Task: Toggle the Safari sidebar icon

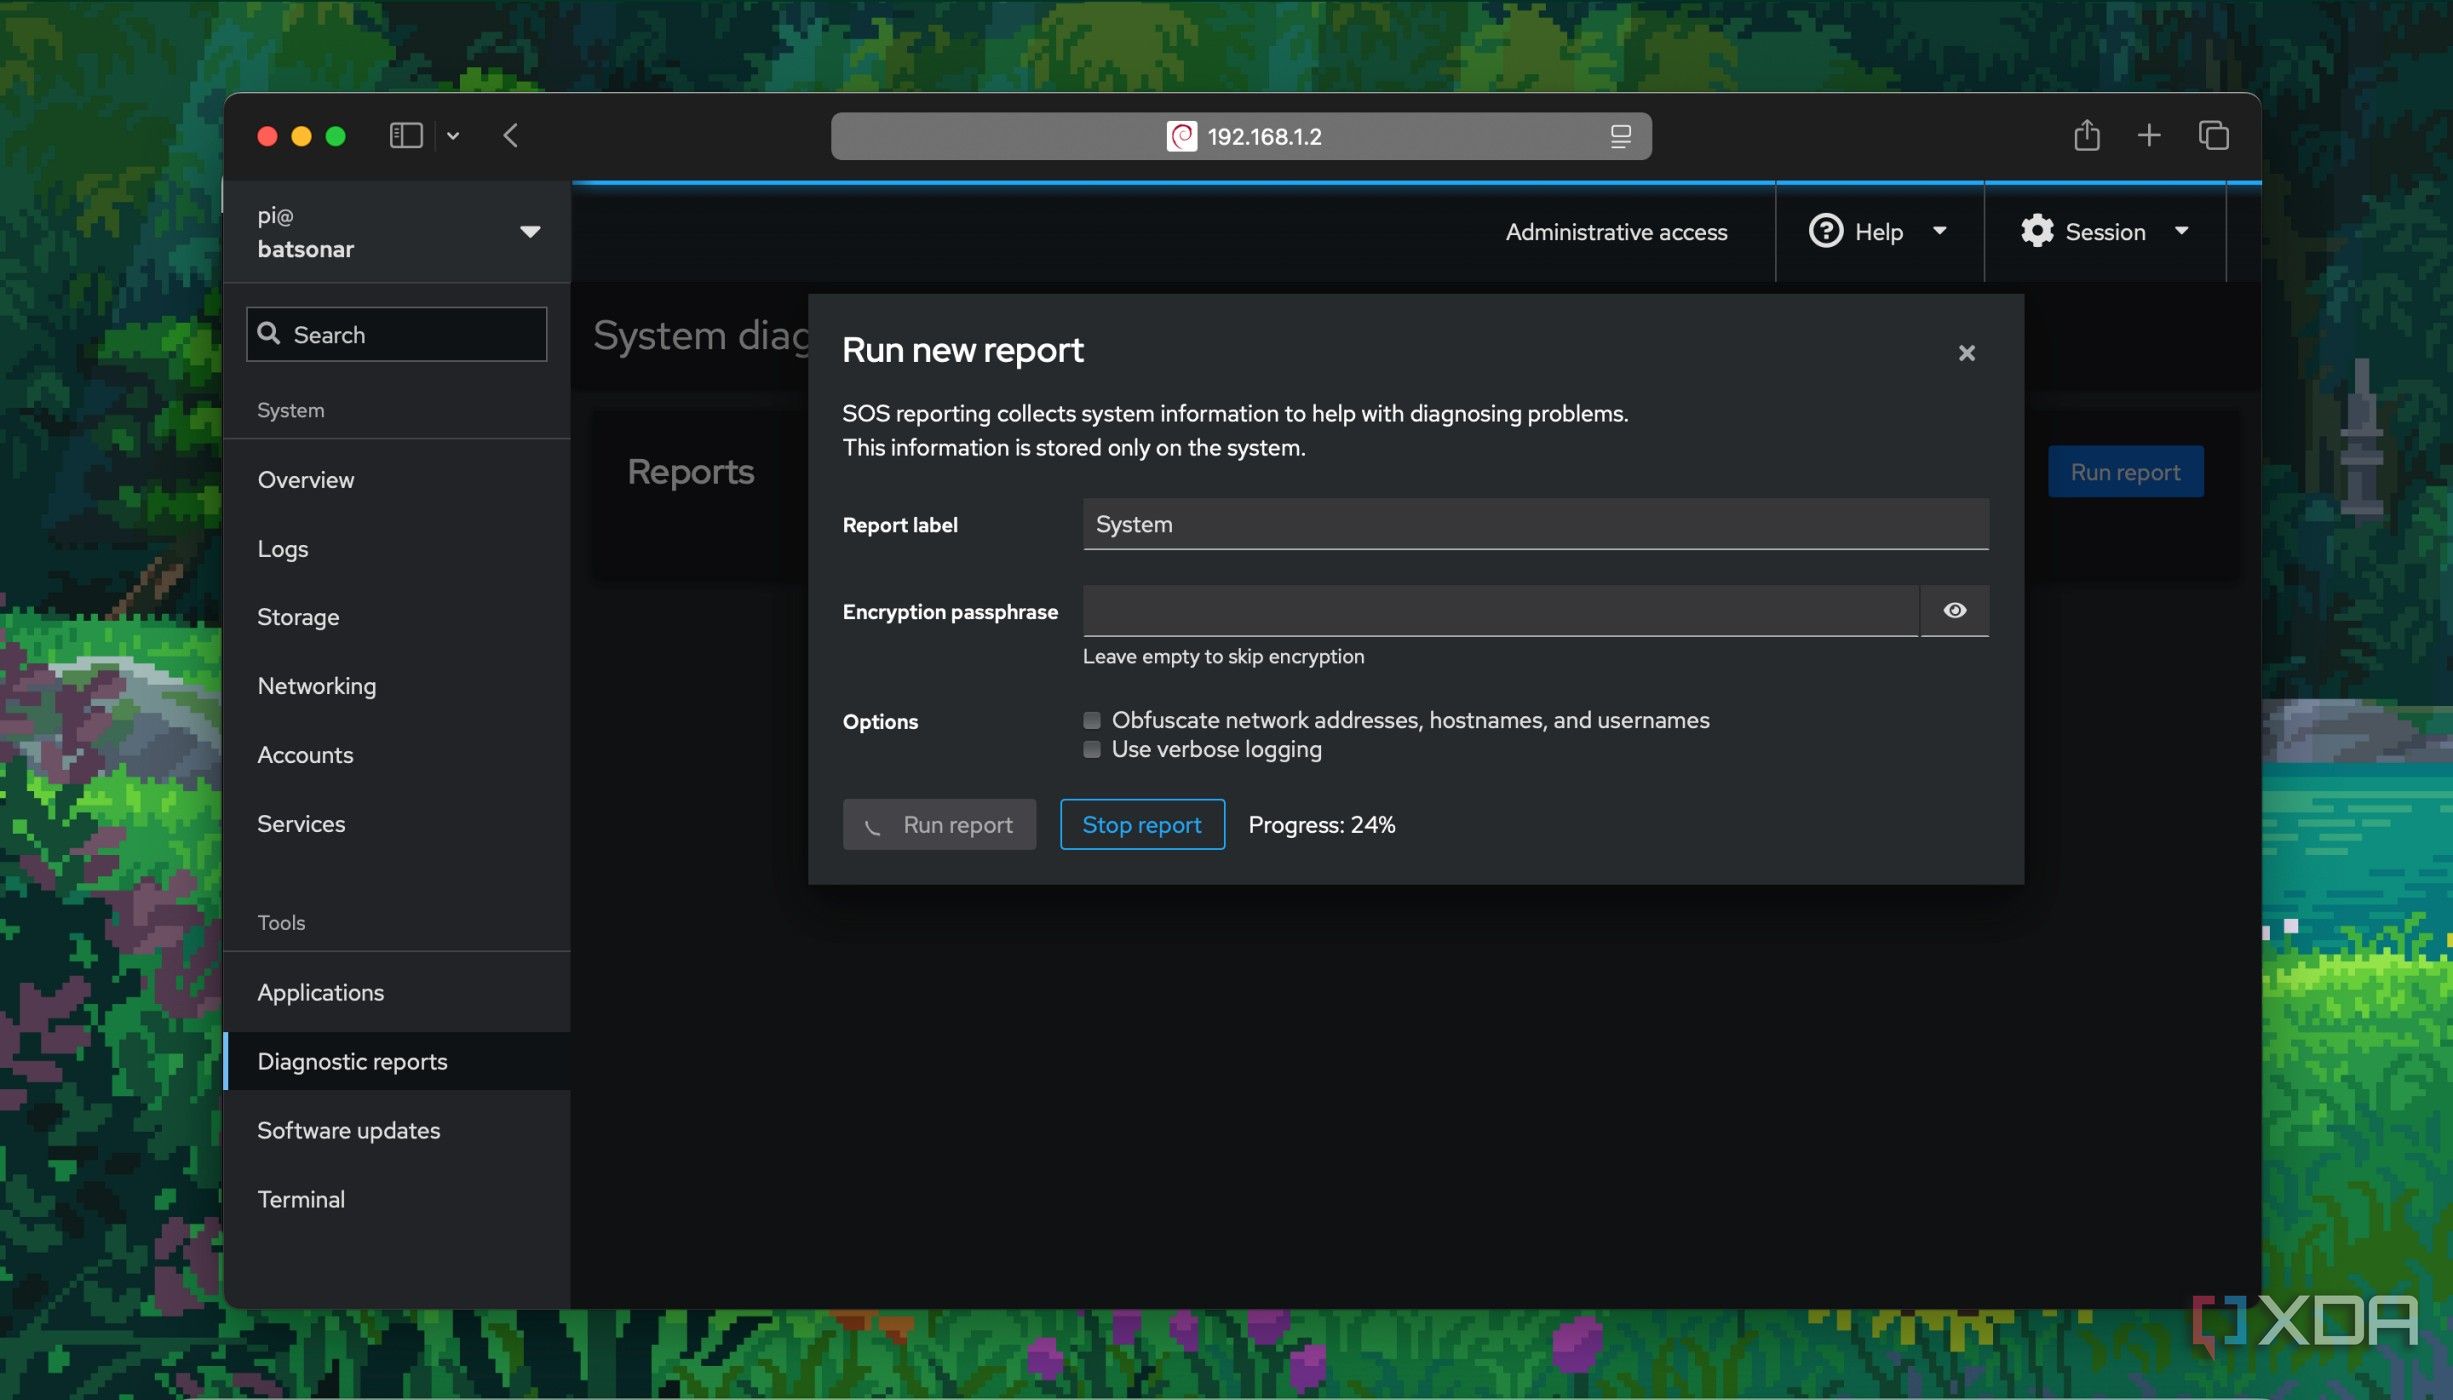Action: coord(406,135)
